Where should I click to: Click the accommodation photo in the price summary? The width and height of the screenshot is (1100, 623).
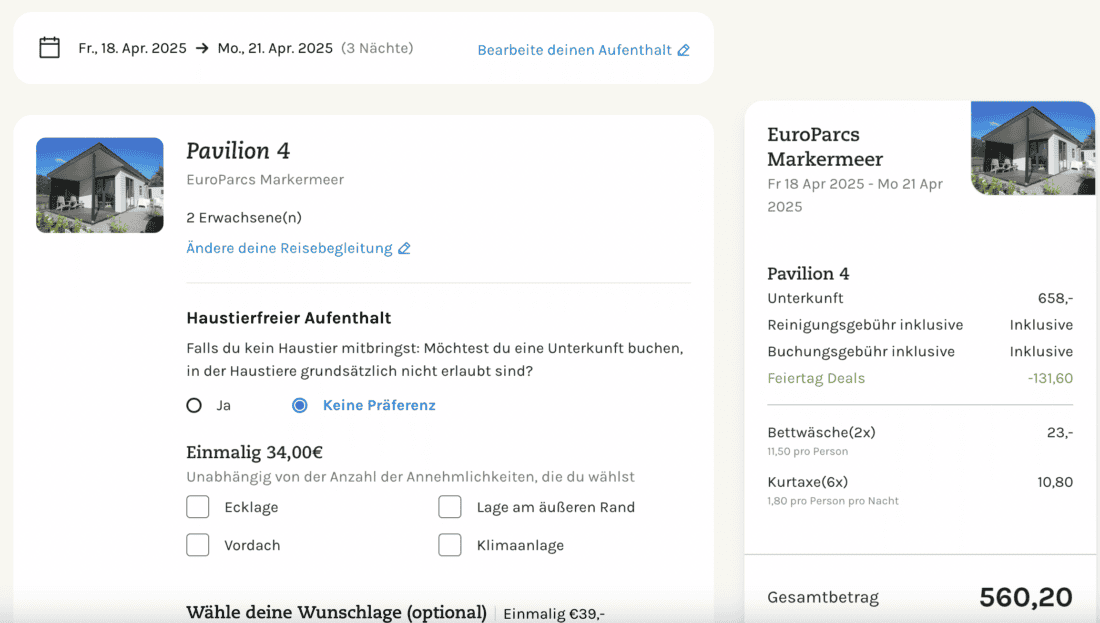[1032, 148]
